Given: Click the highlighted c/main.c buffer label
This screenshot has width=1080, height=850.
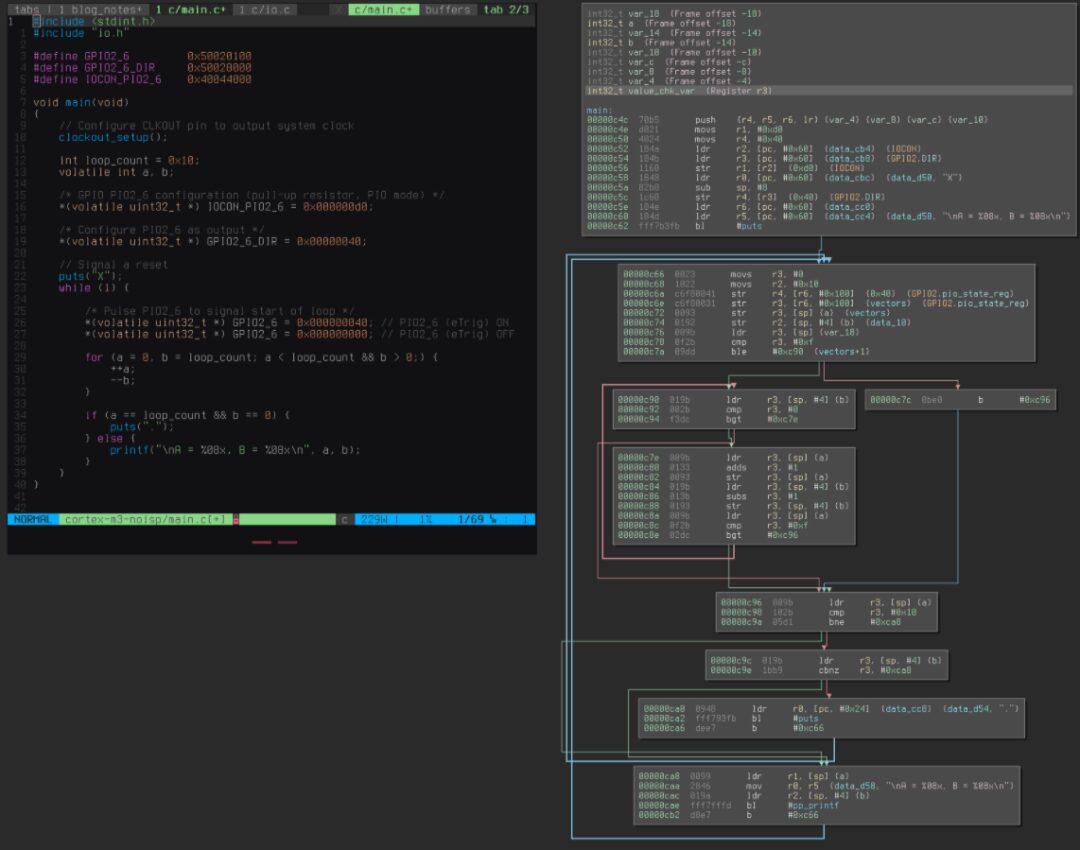Looking at the screenshot, I should coord(383,10).
